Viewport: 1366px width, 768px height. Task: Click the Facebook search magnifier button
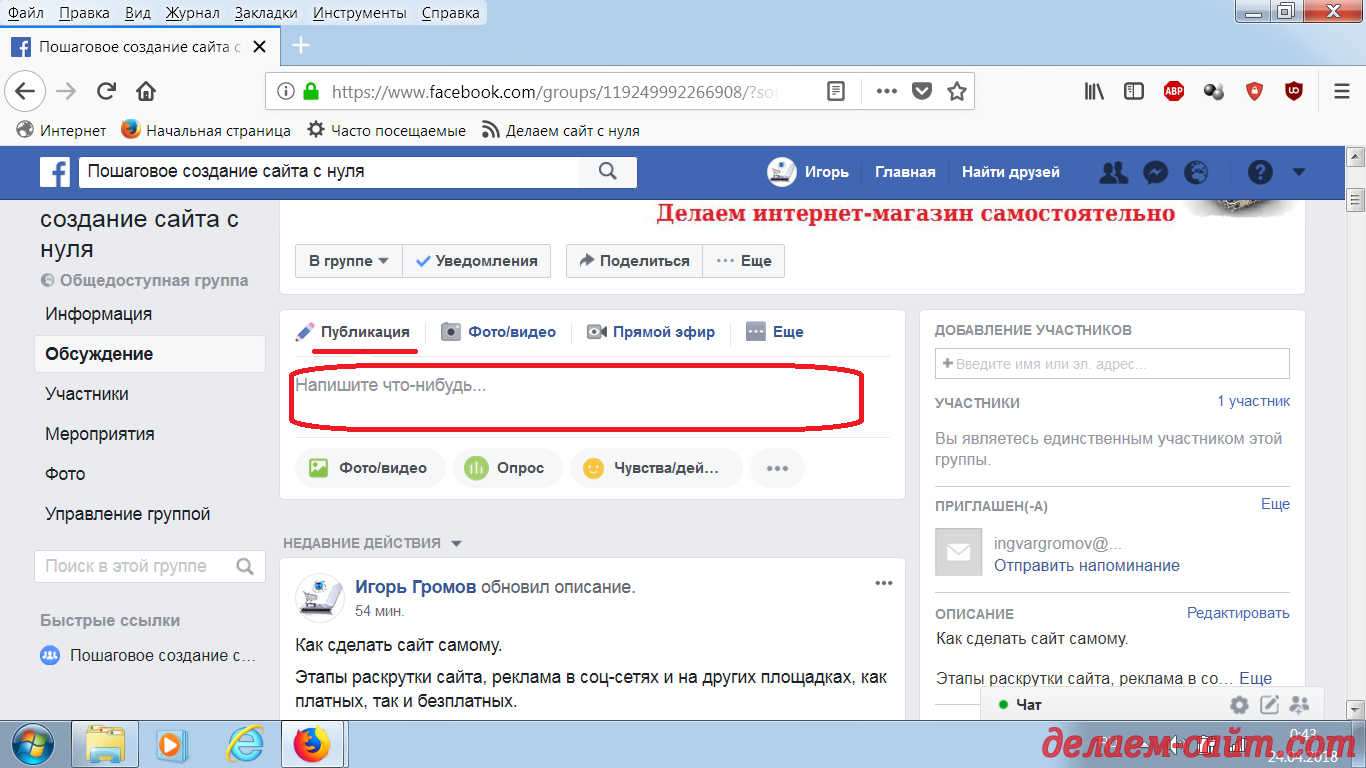pos(607,171)
